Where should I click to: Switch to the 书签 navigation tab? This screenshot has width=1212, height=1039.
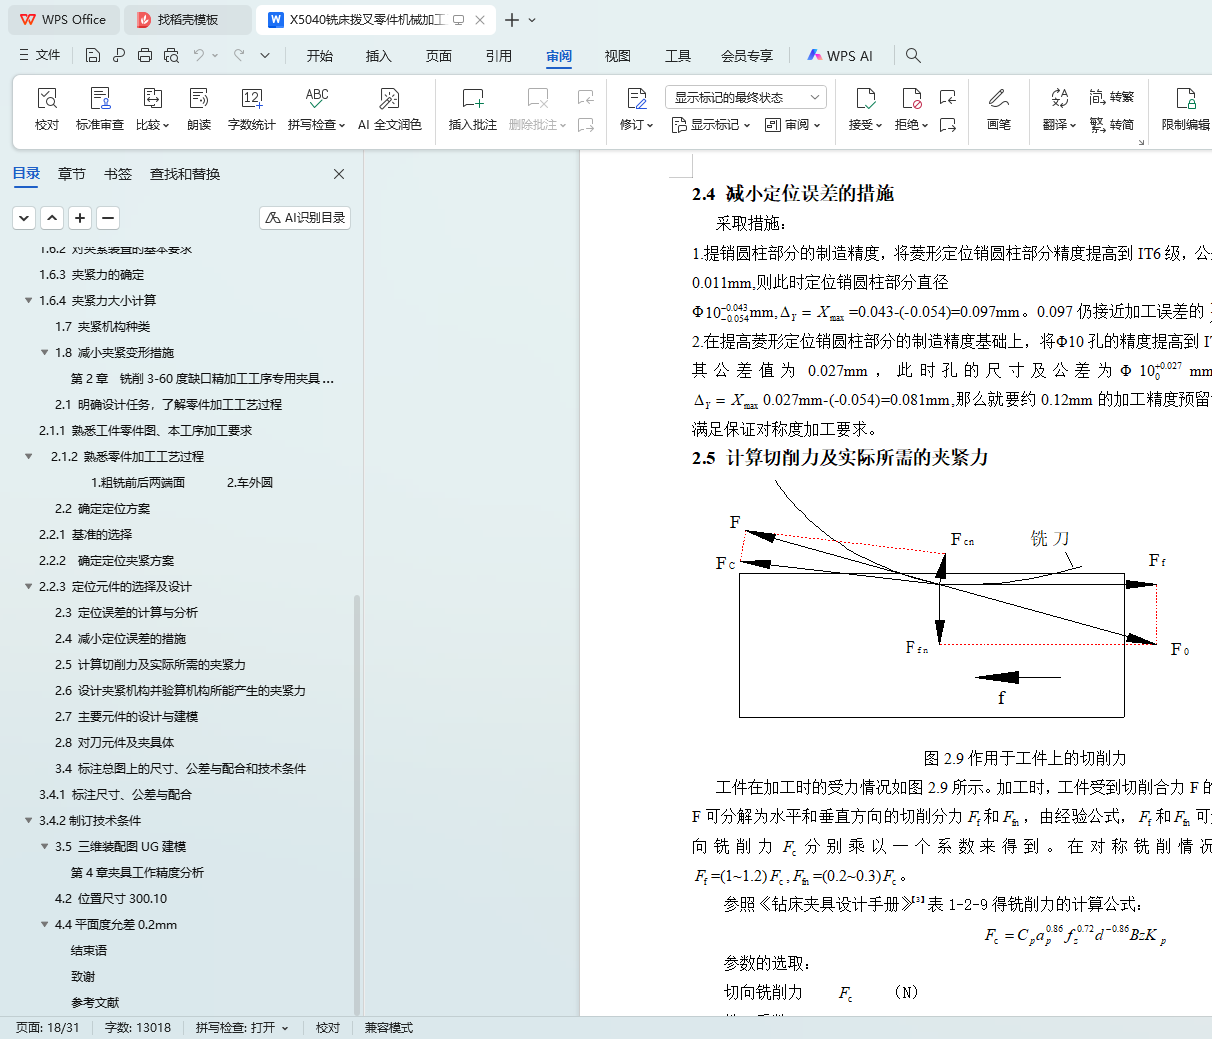[x=118, y=174]
